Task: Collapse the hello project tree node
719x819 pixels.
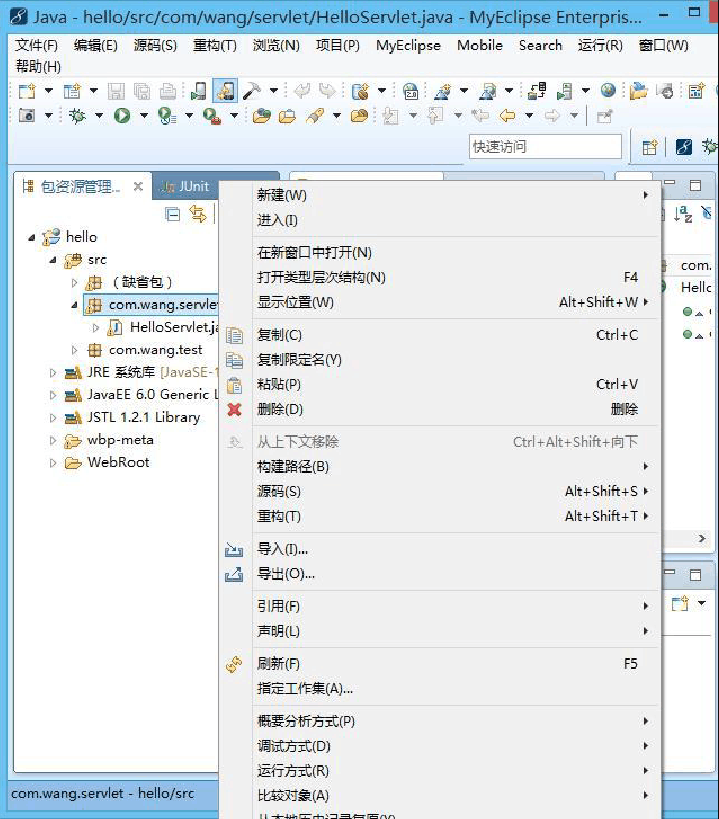Action: 32,238
